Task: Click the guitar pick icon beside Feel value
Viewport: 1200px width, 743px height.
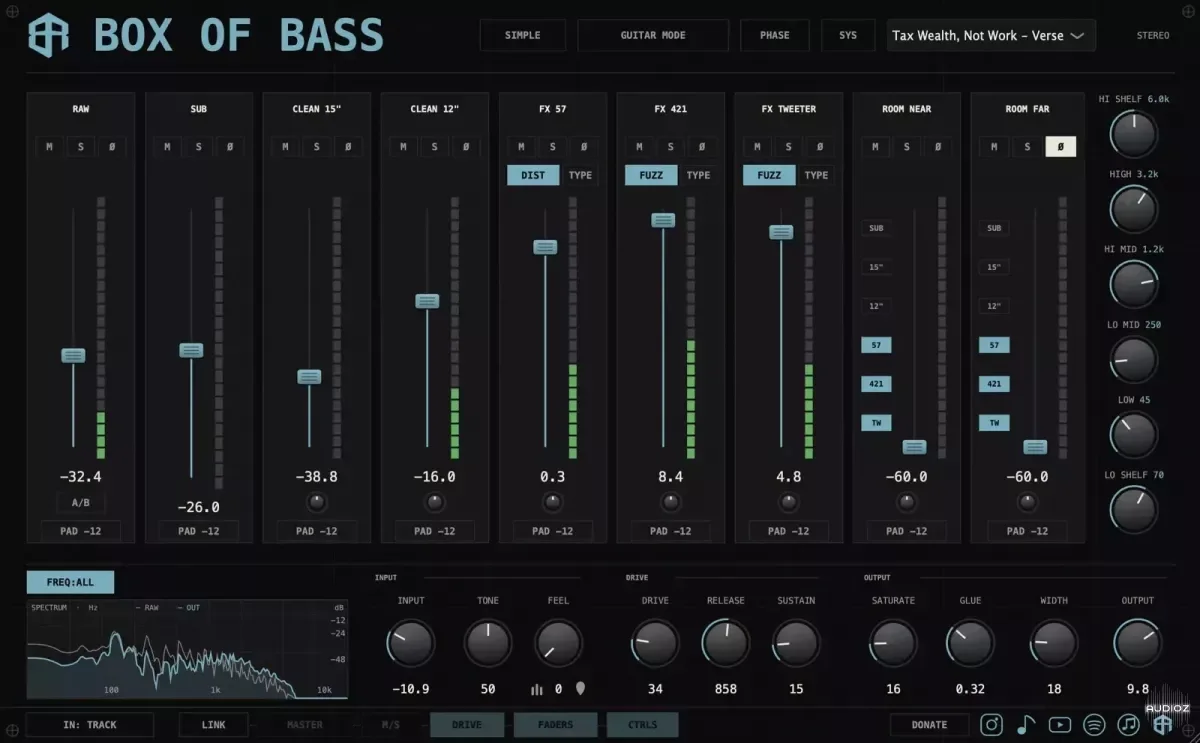Action: pos(580,688)
